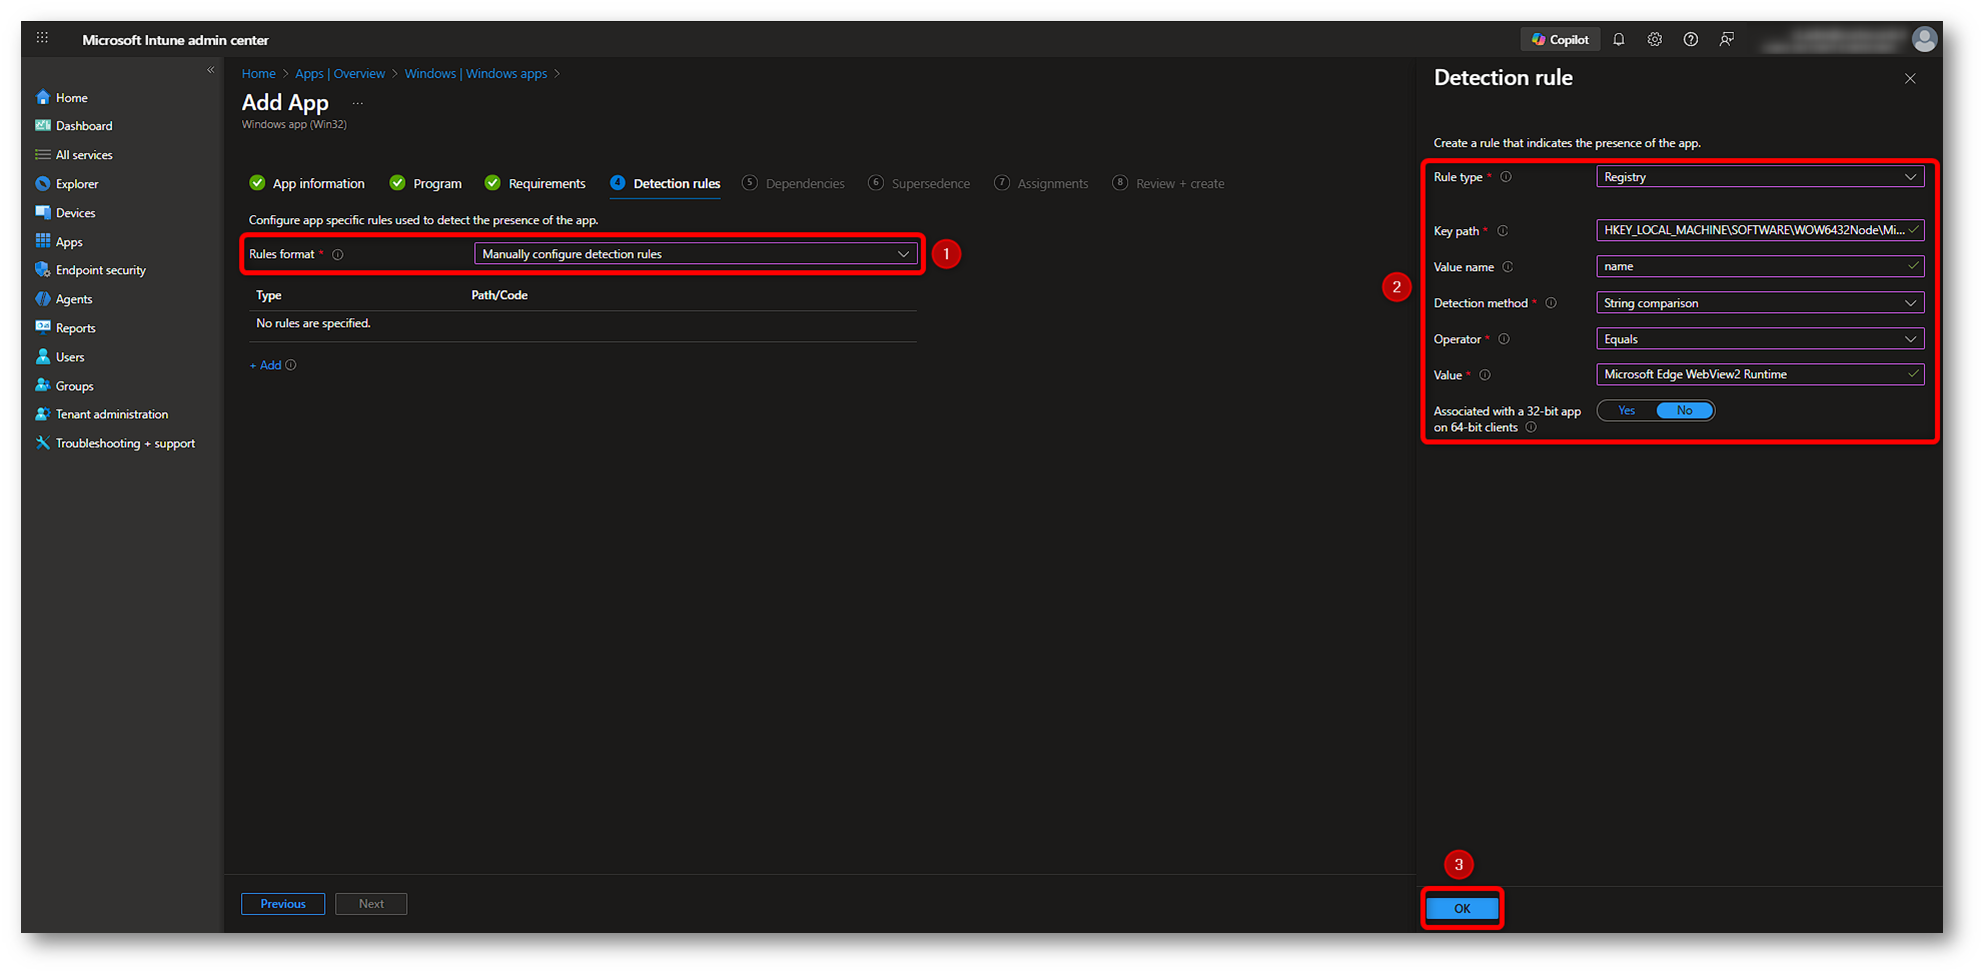Open the app launcher waffle icon
The image size is (1985, 975).
tap(42, 39)
